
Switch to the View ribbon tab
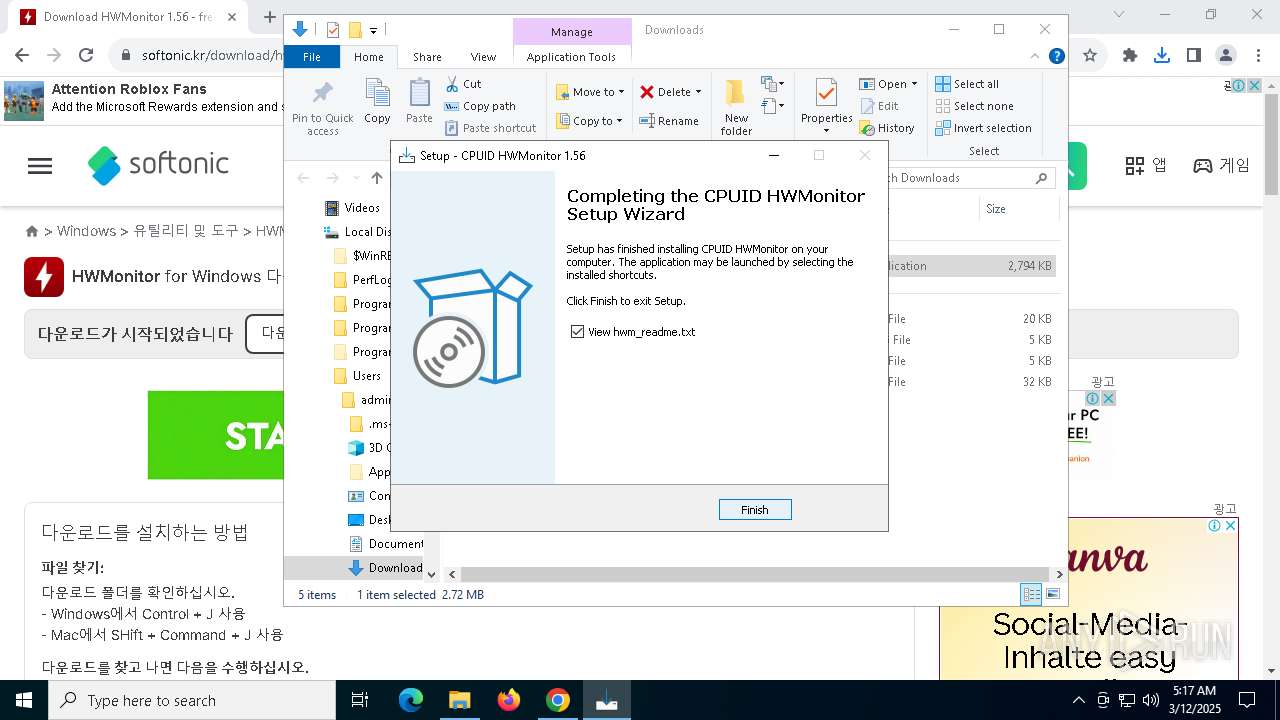[x=483, y=57]
